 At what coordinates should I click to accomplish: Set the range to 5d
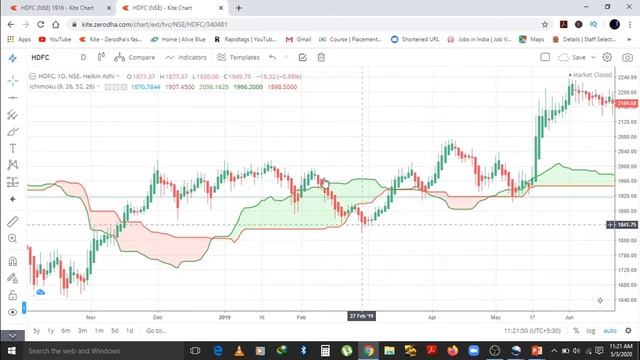(115, 331)
